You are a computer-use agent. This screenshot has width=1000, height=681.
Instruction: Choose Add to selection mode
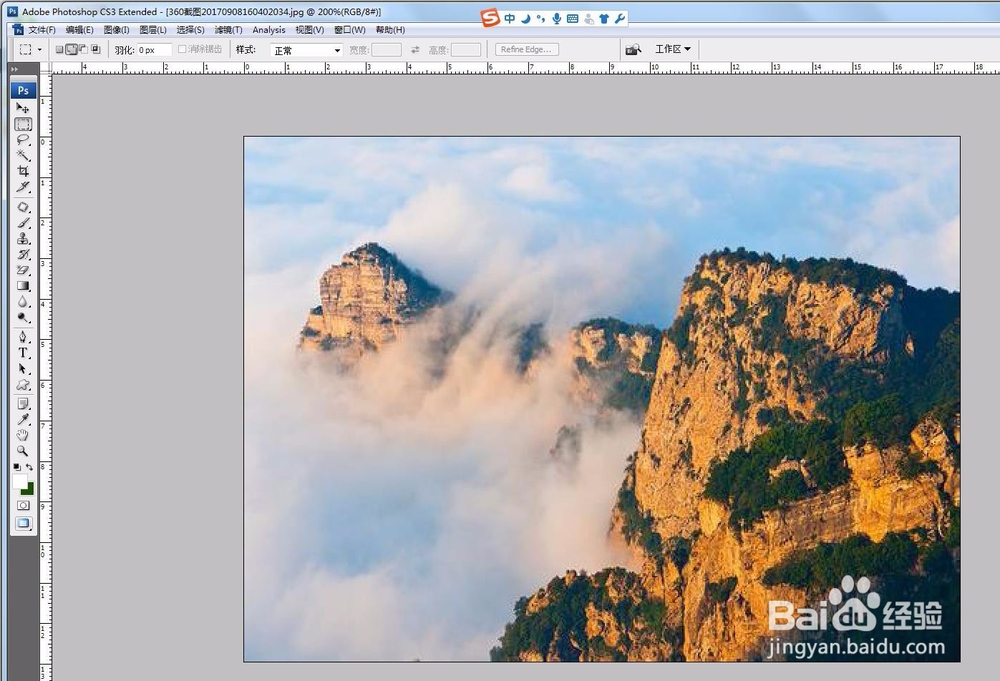click(x=71, y=49)
